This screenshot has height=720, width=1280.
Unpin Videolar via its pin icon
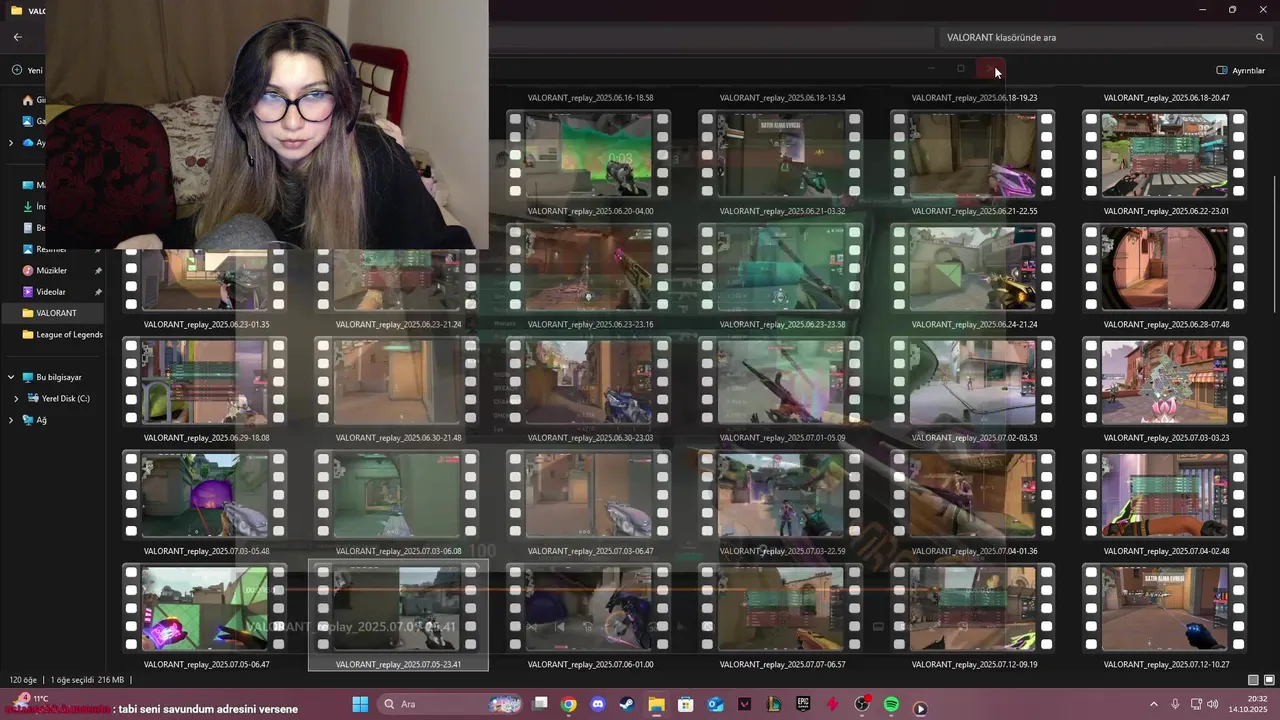coord(98,292)
